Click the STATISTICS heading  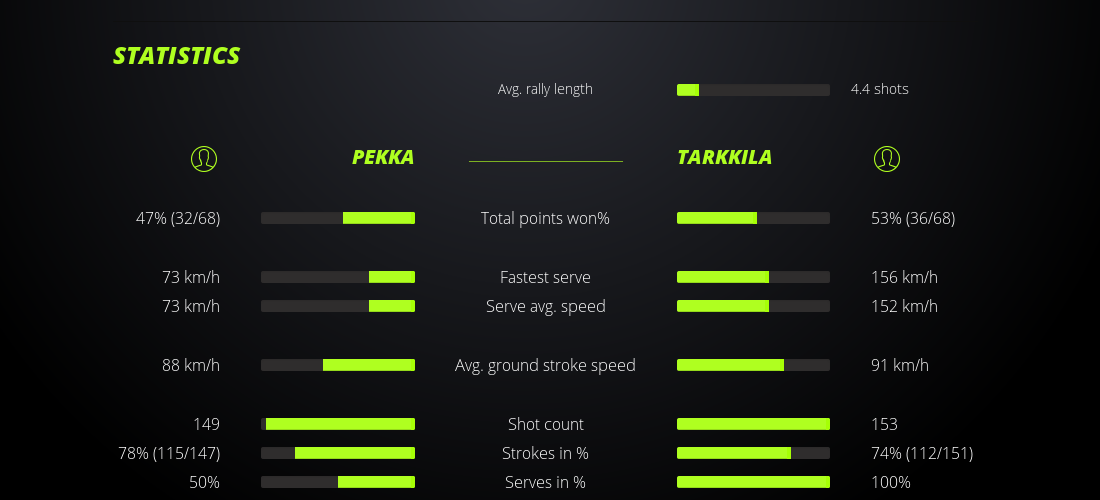pos(177,56)
